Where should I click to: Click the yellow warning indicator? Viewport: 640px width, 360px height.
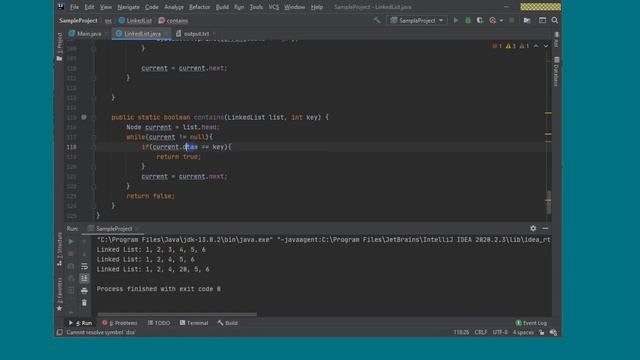click(511, 46)
